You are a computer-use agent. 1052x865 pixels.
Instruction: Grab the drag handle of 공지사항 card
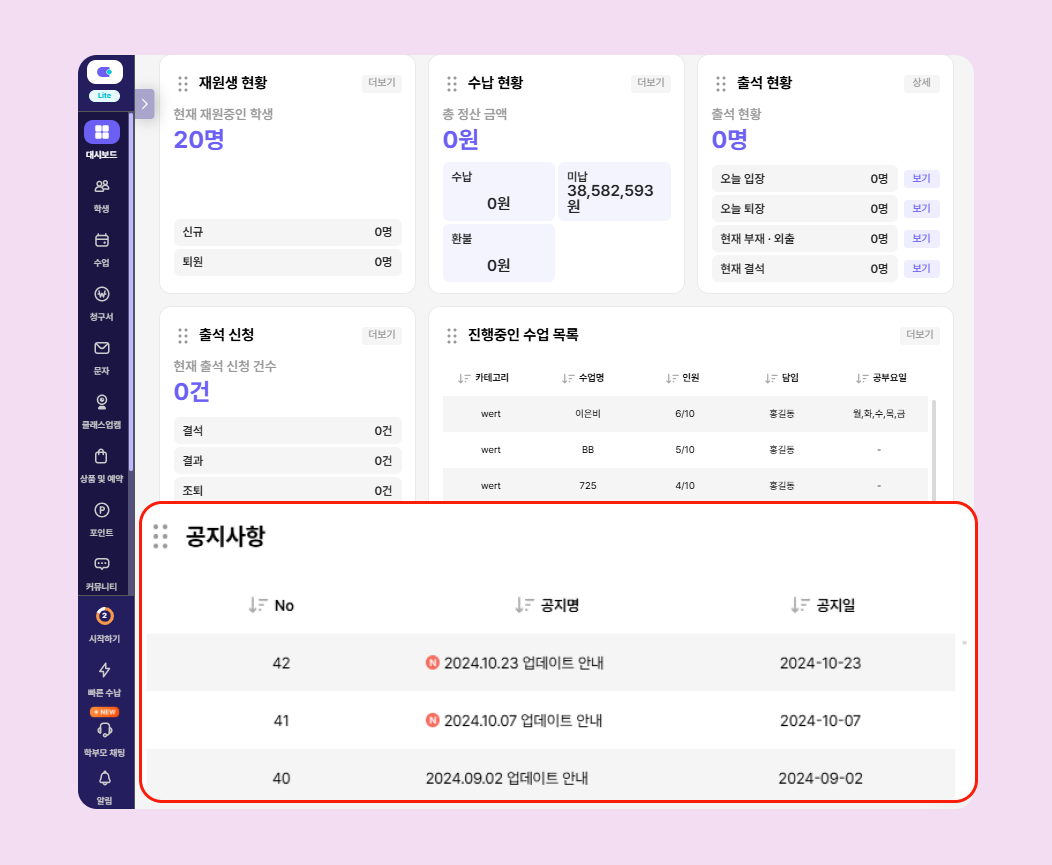click(x=160, y=536)
